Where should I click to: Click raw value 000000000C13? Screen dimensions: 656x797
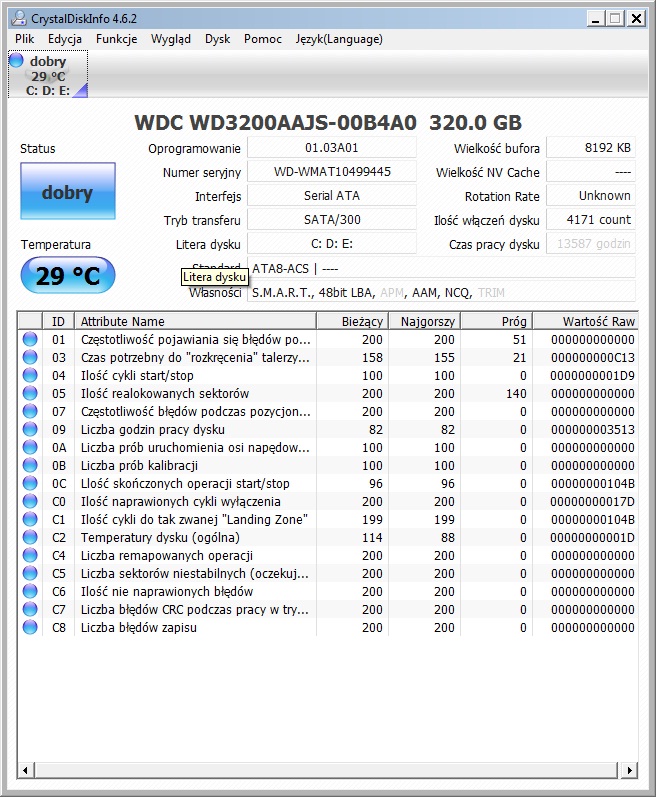[593, 357]
